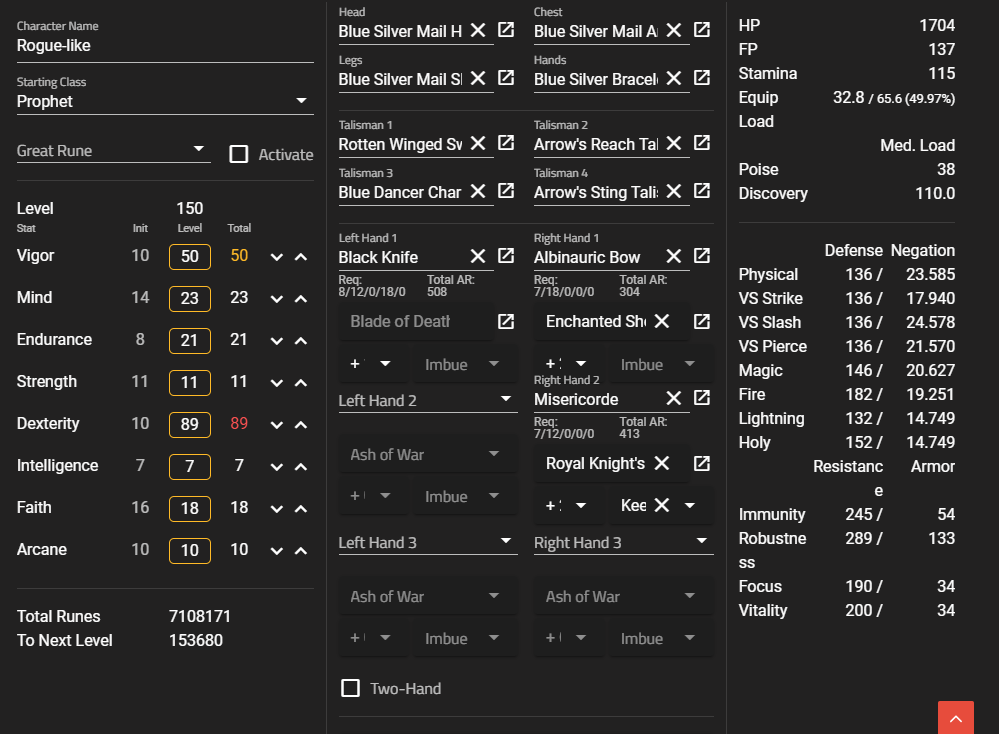
Task: Clear the Rotten Winged Sword talisman
Action: coord(478,143)
